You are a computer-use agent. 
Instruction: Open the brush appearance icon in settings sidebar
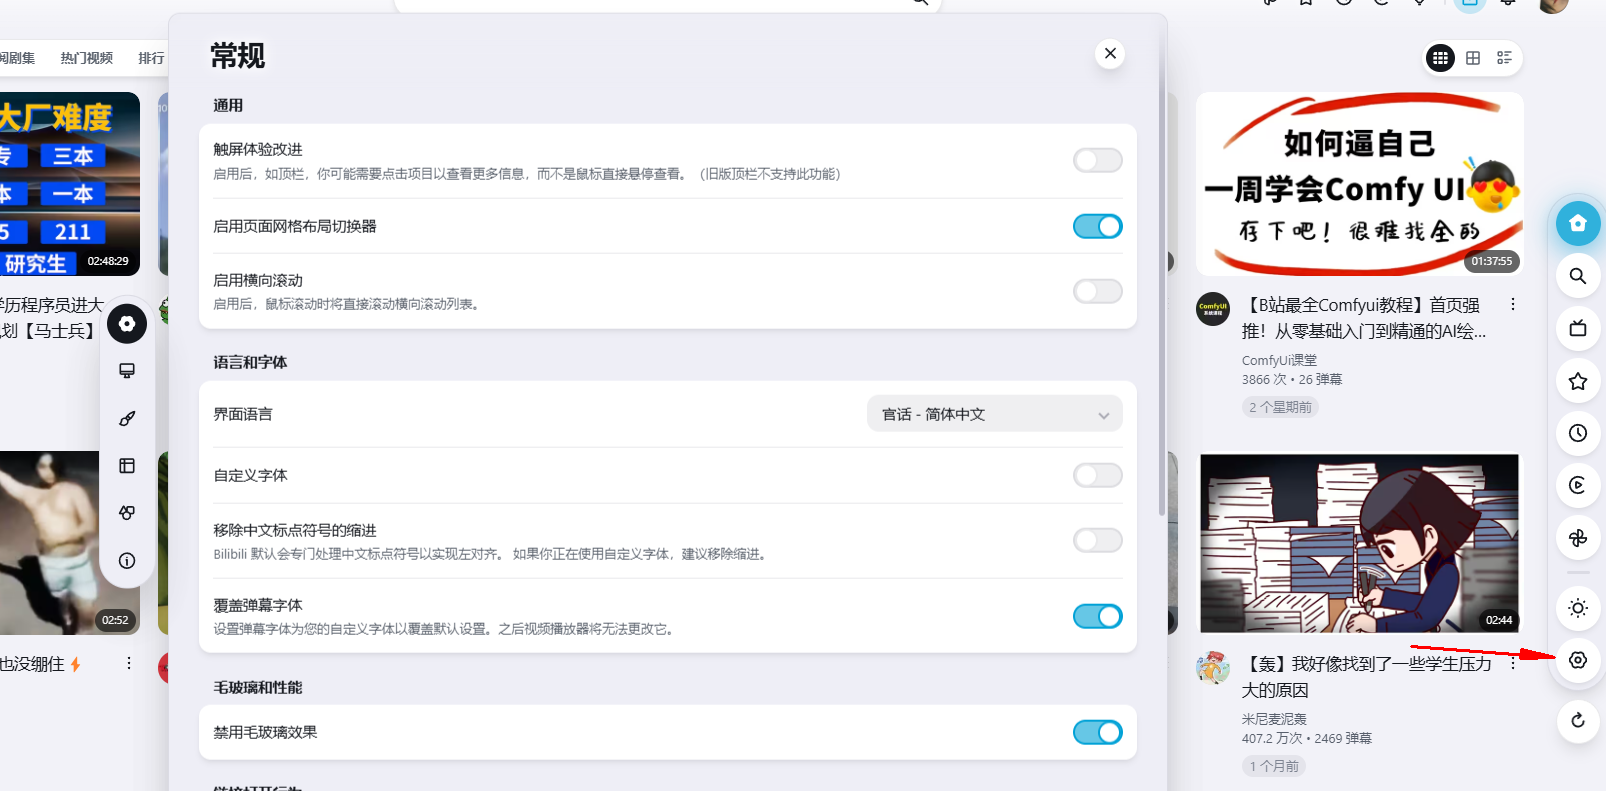tap(127, 418)
